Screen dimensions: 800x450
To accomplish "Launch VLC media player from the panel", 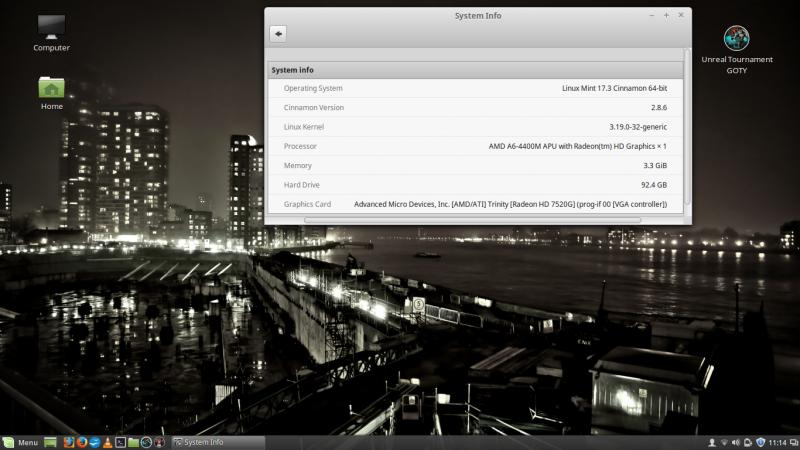I will [x=107, y=442].
